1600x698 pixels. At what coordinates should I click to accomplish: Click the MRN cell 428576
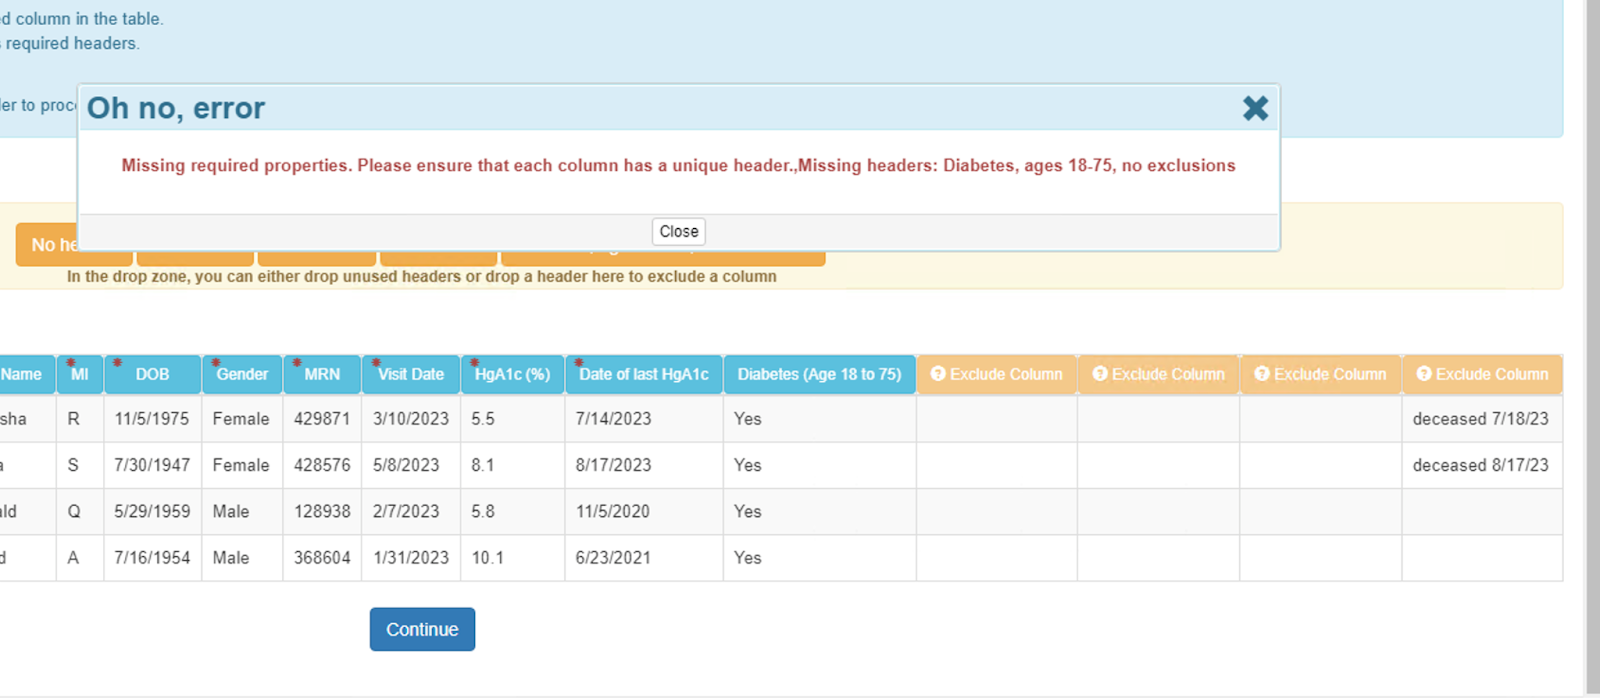322,465
